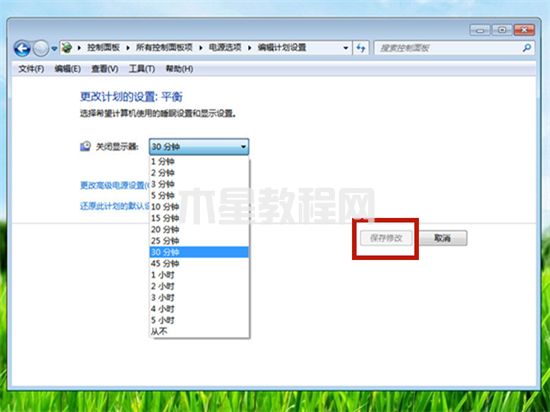The width and height of the screenshot is (550, 412).
Task: Click the control panel address bar icon
Action: 67,47
